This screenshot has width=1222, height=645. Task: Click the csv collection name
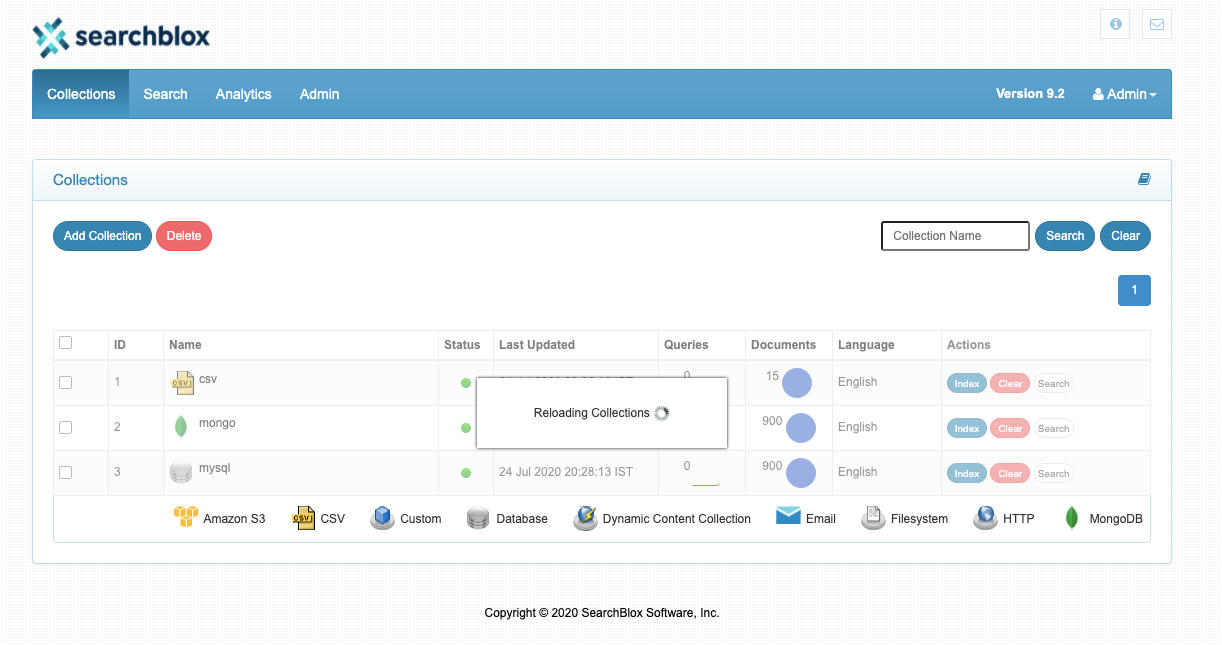[x=208, y=379]
